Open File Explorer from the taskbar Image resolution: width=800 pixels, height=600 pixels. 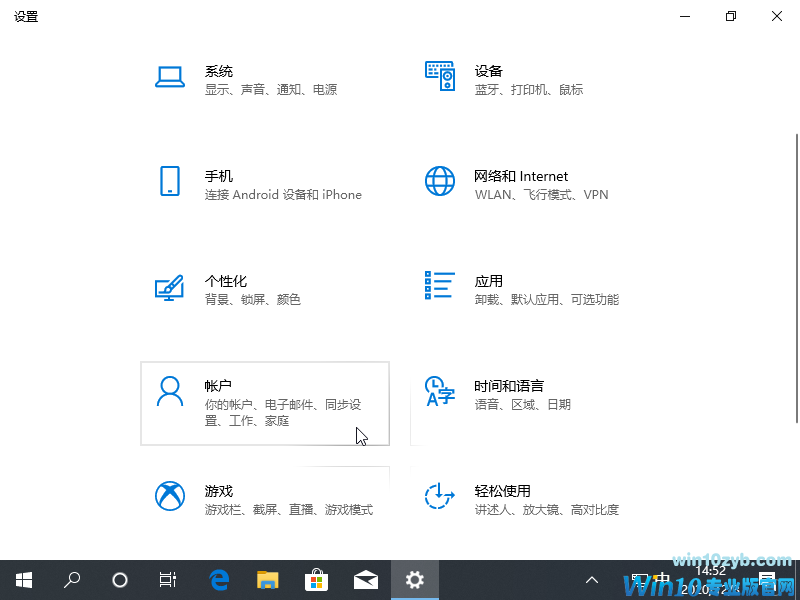[x=267, y=580]
